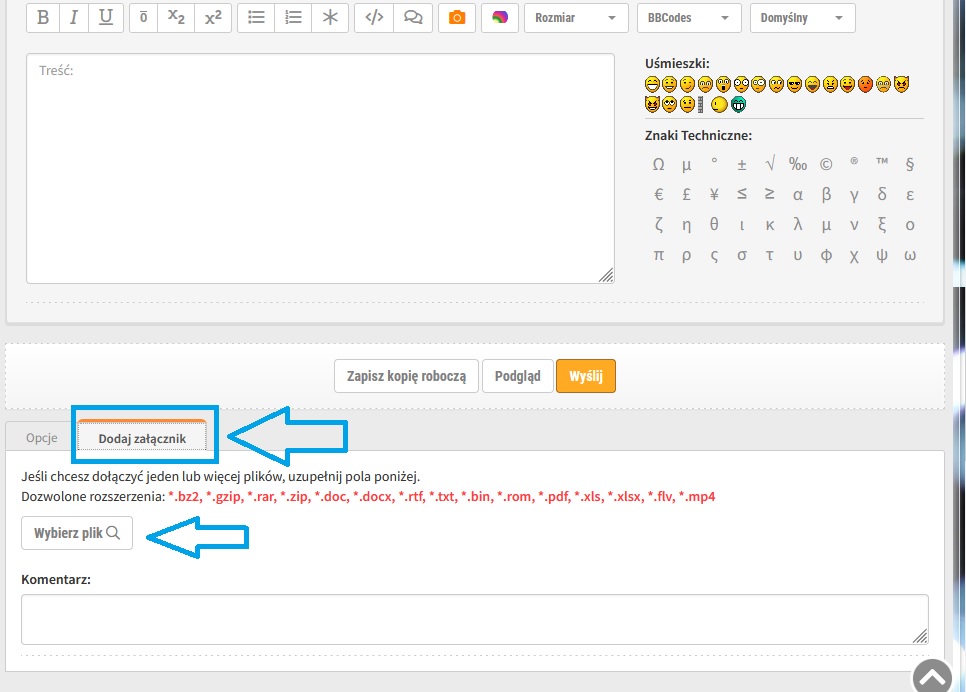Click the orange camera image icon
Screen dimensions: 966x692
(456, 18)
